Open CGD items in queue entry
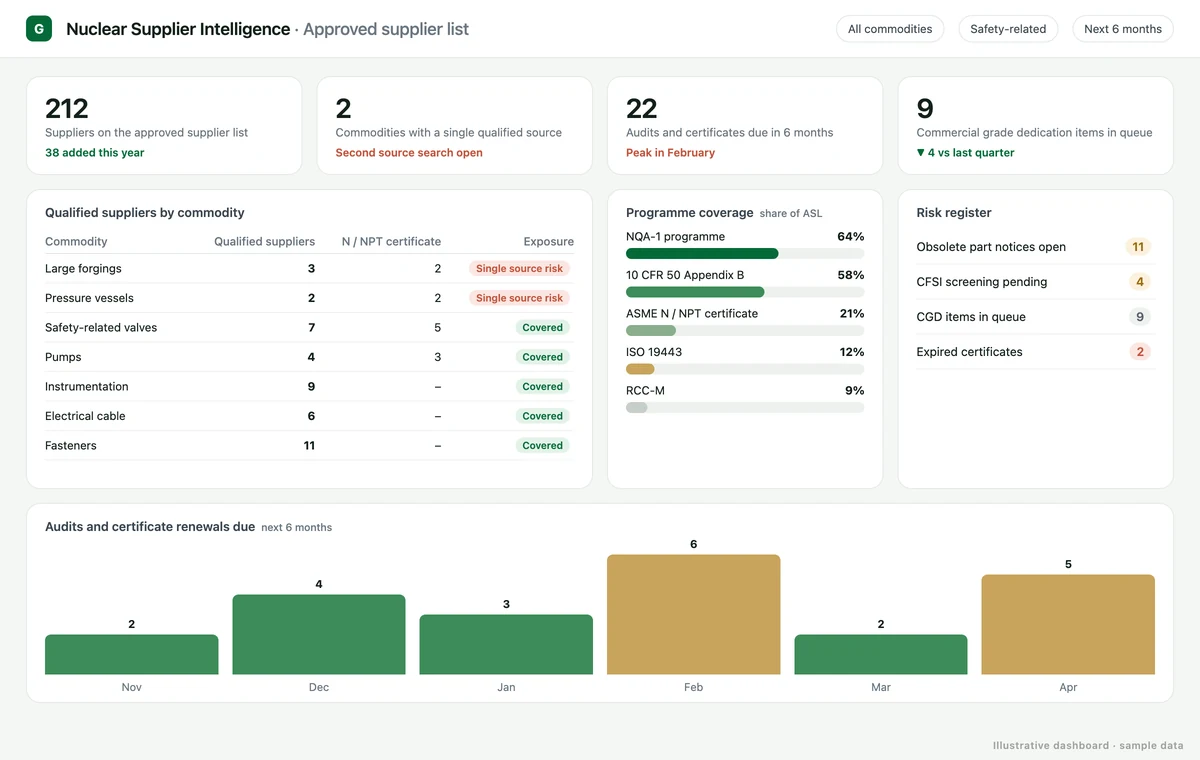 click(x=1036, y=317)
